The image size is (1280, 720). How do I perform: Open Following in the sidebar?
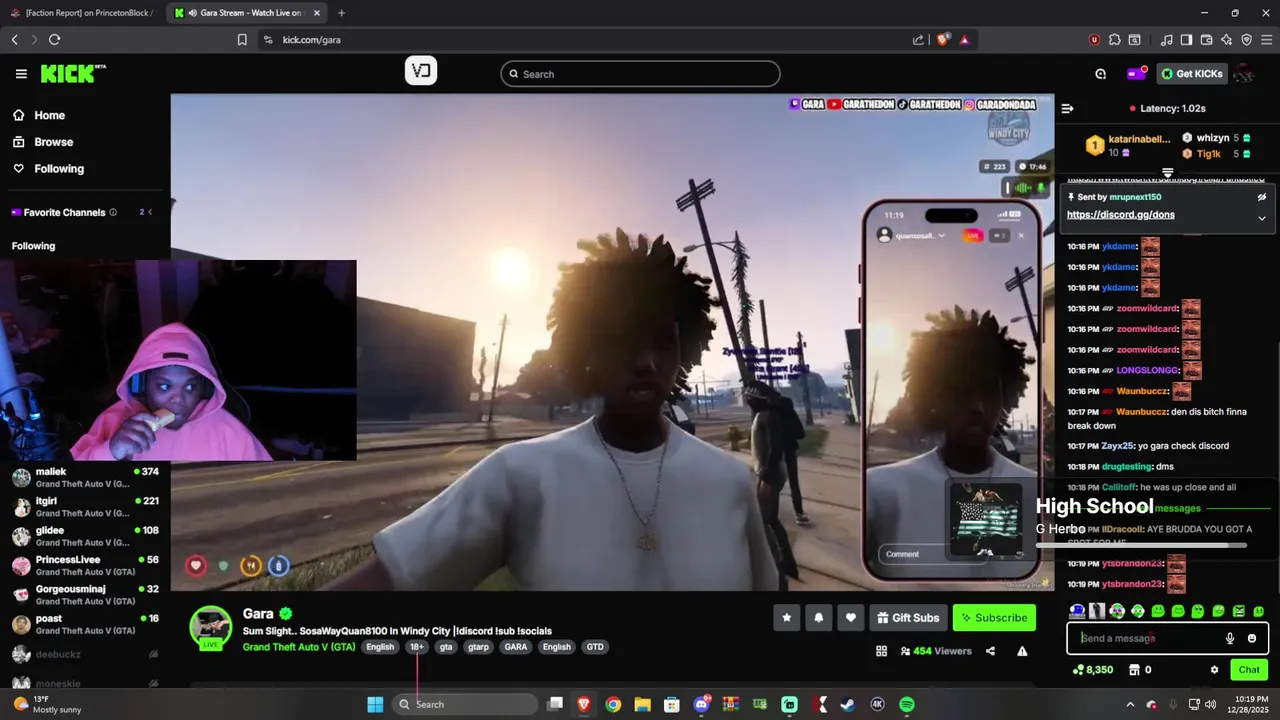point(48,169)
